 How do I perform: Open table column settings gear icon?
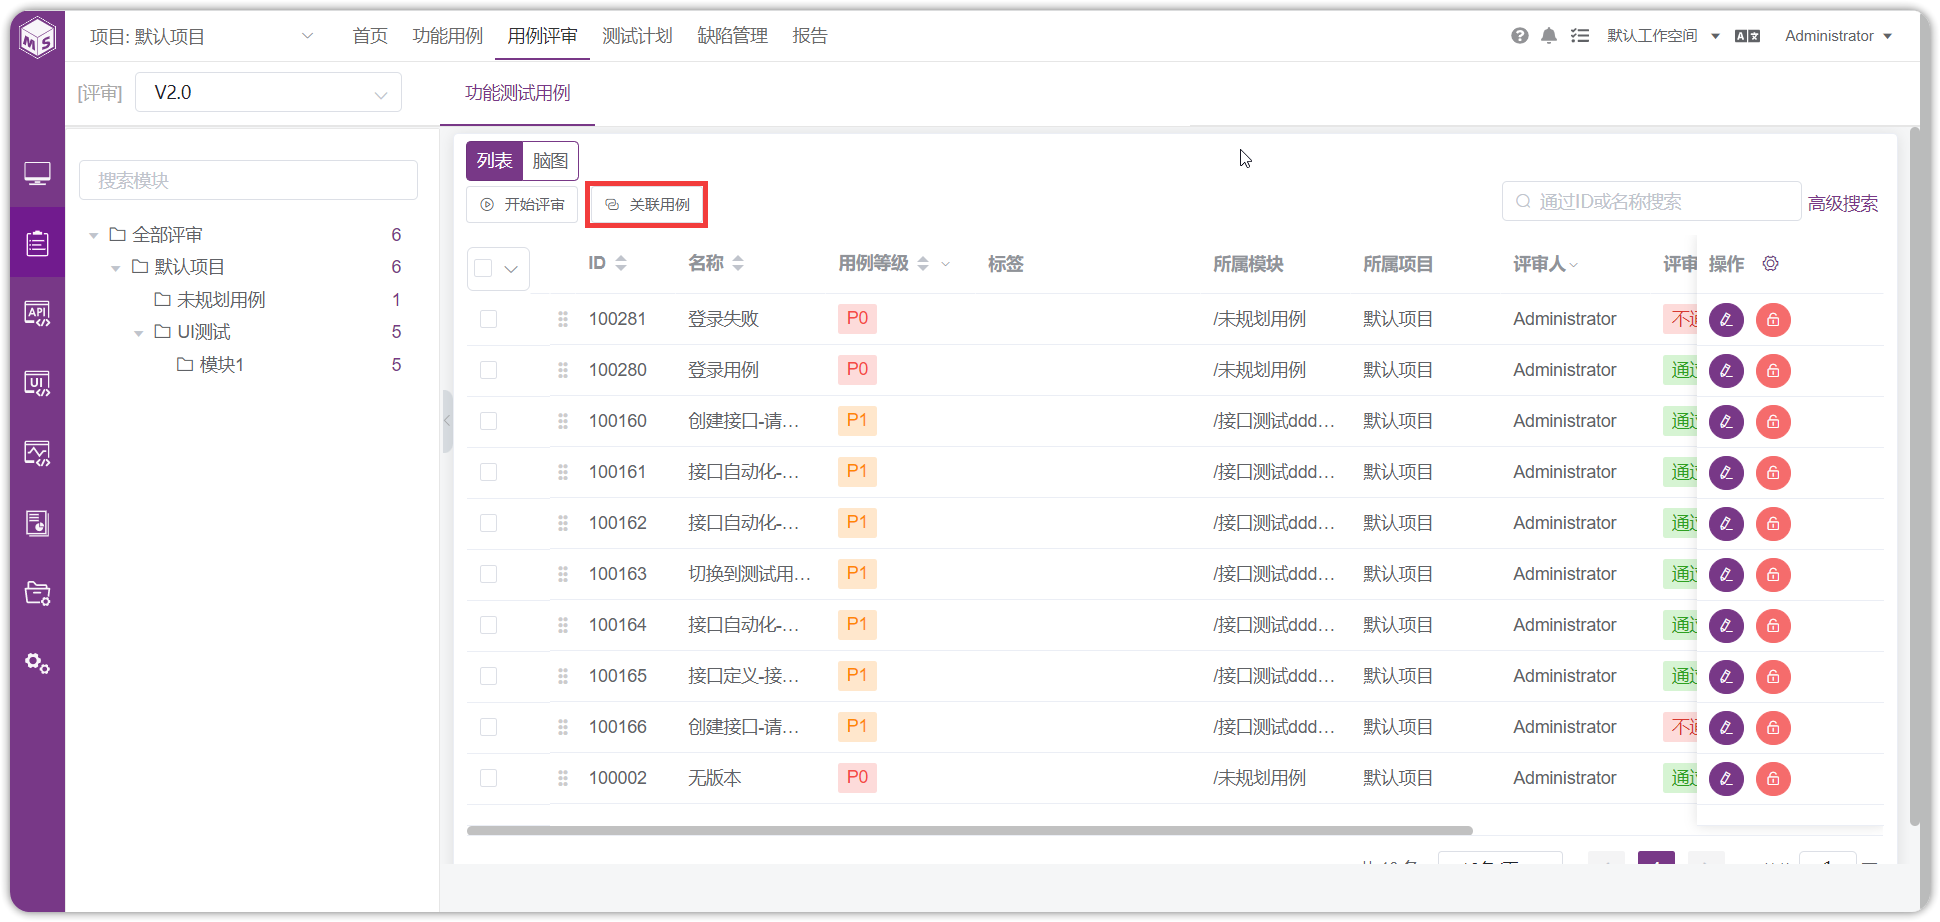(1770, 263)
